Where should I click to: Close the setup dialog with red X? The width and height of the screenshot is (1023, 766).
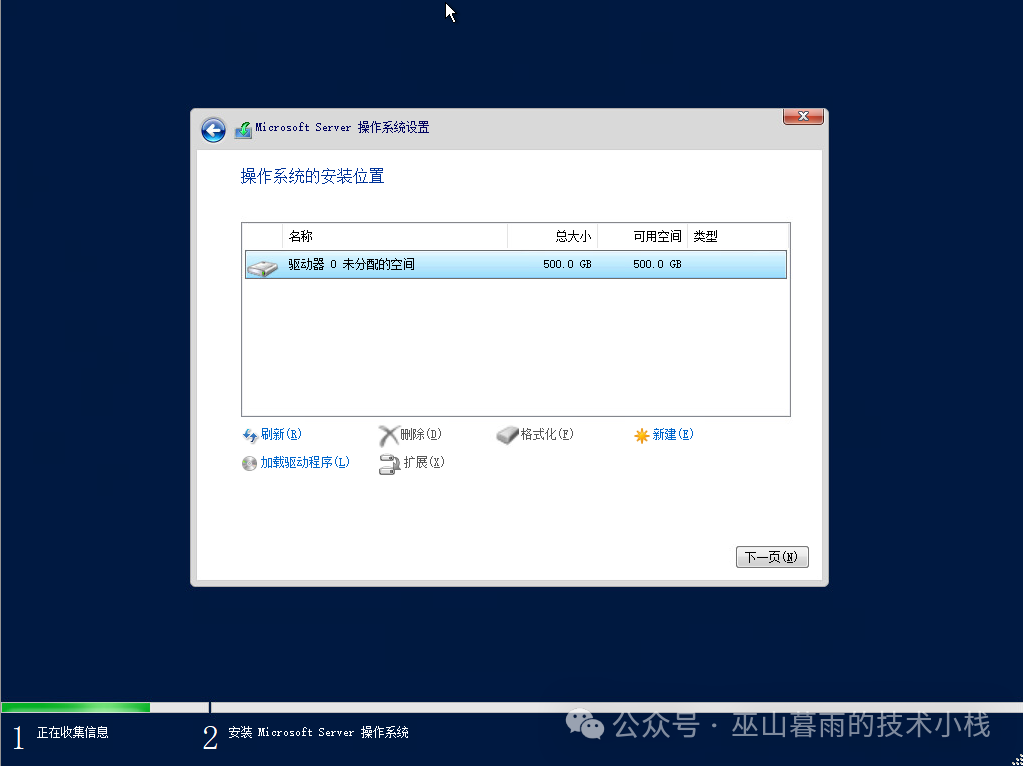pos(803,117)
